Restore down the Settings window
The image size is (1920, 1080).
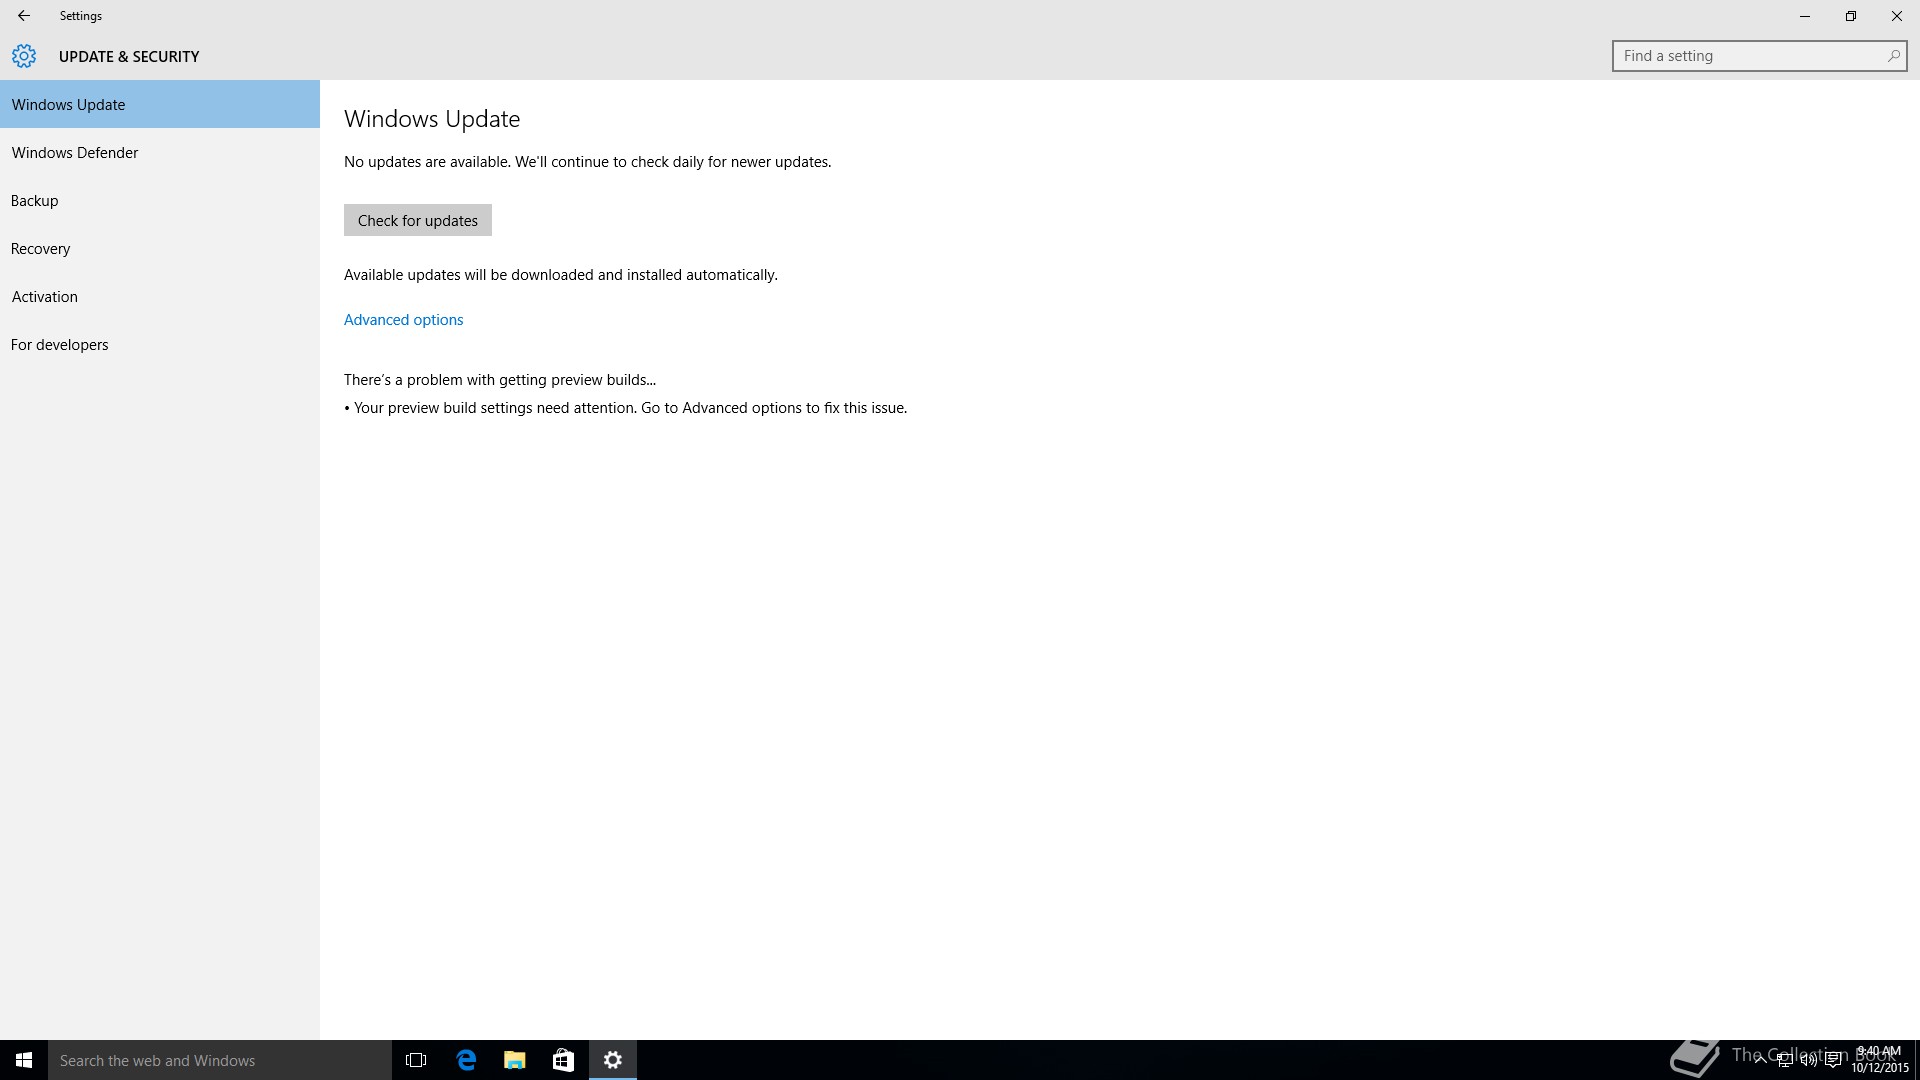coord(1851,16)
